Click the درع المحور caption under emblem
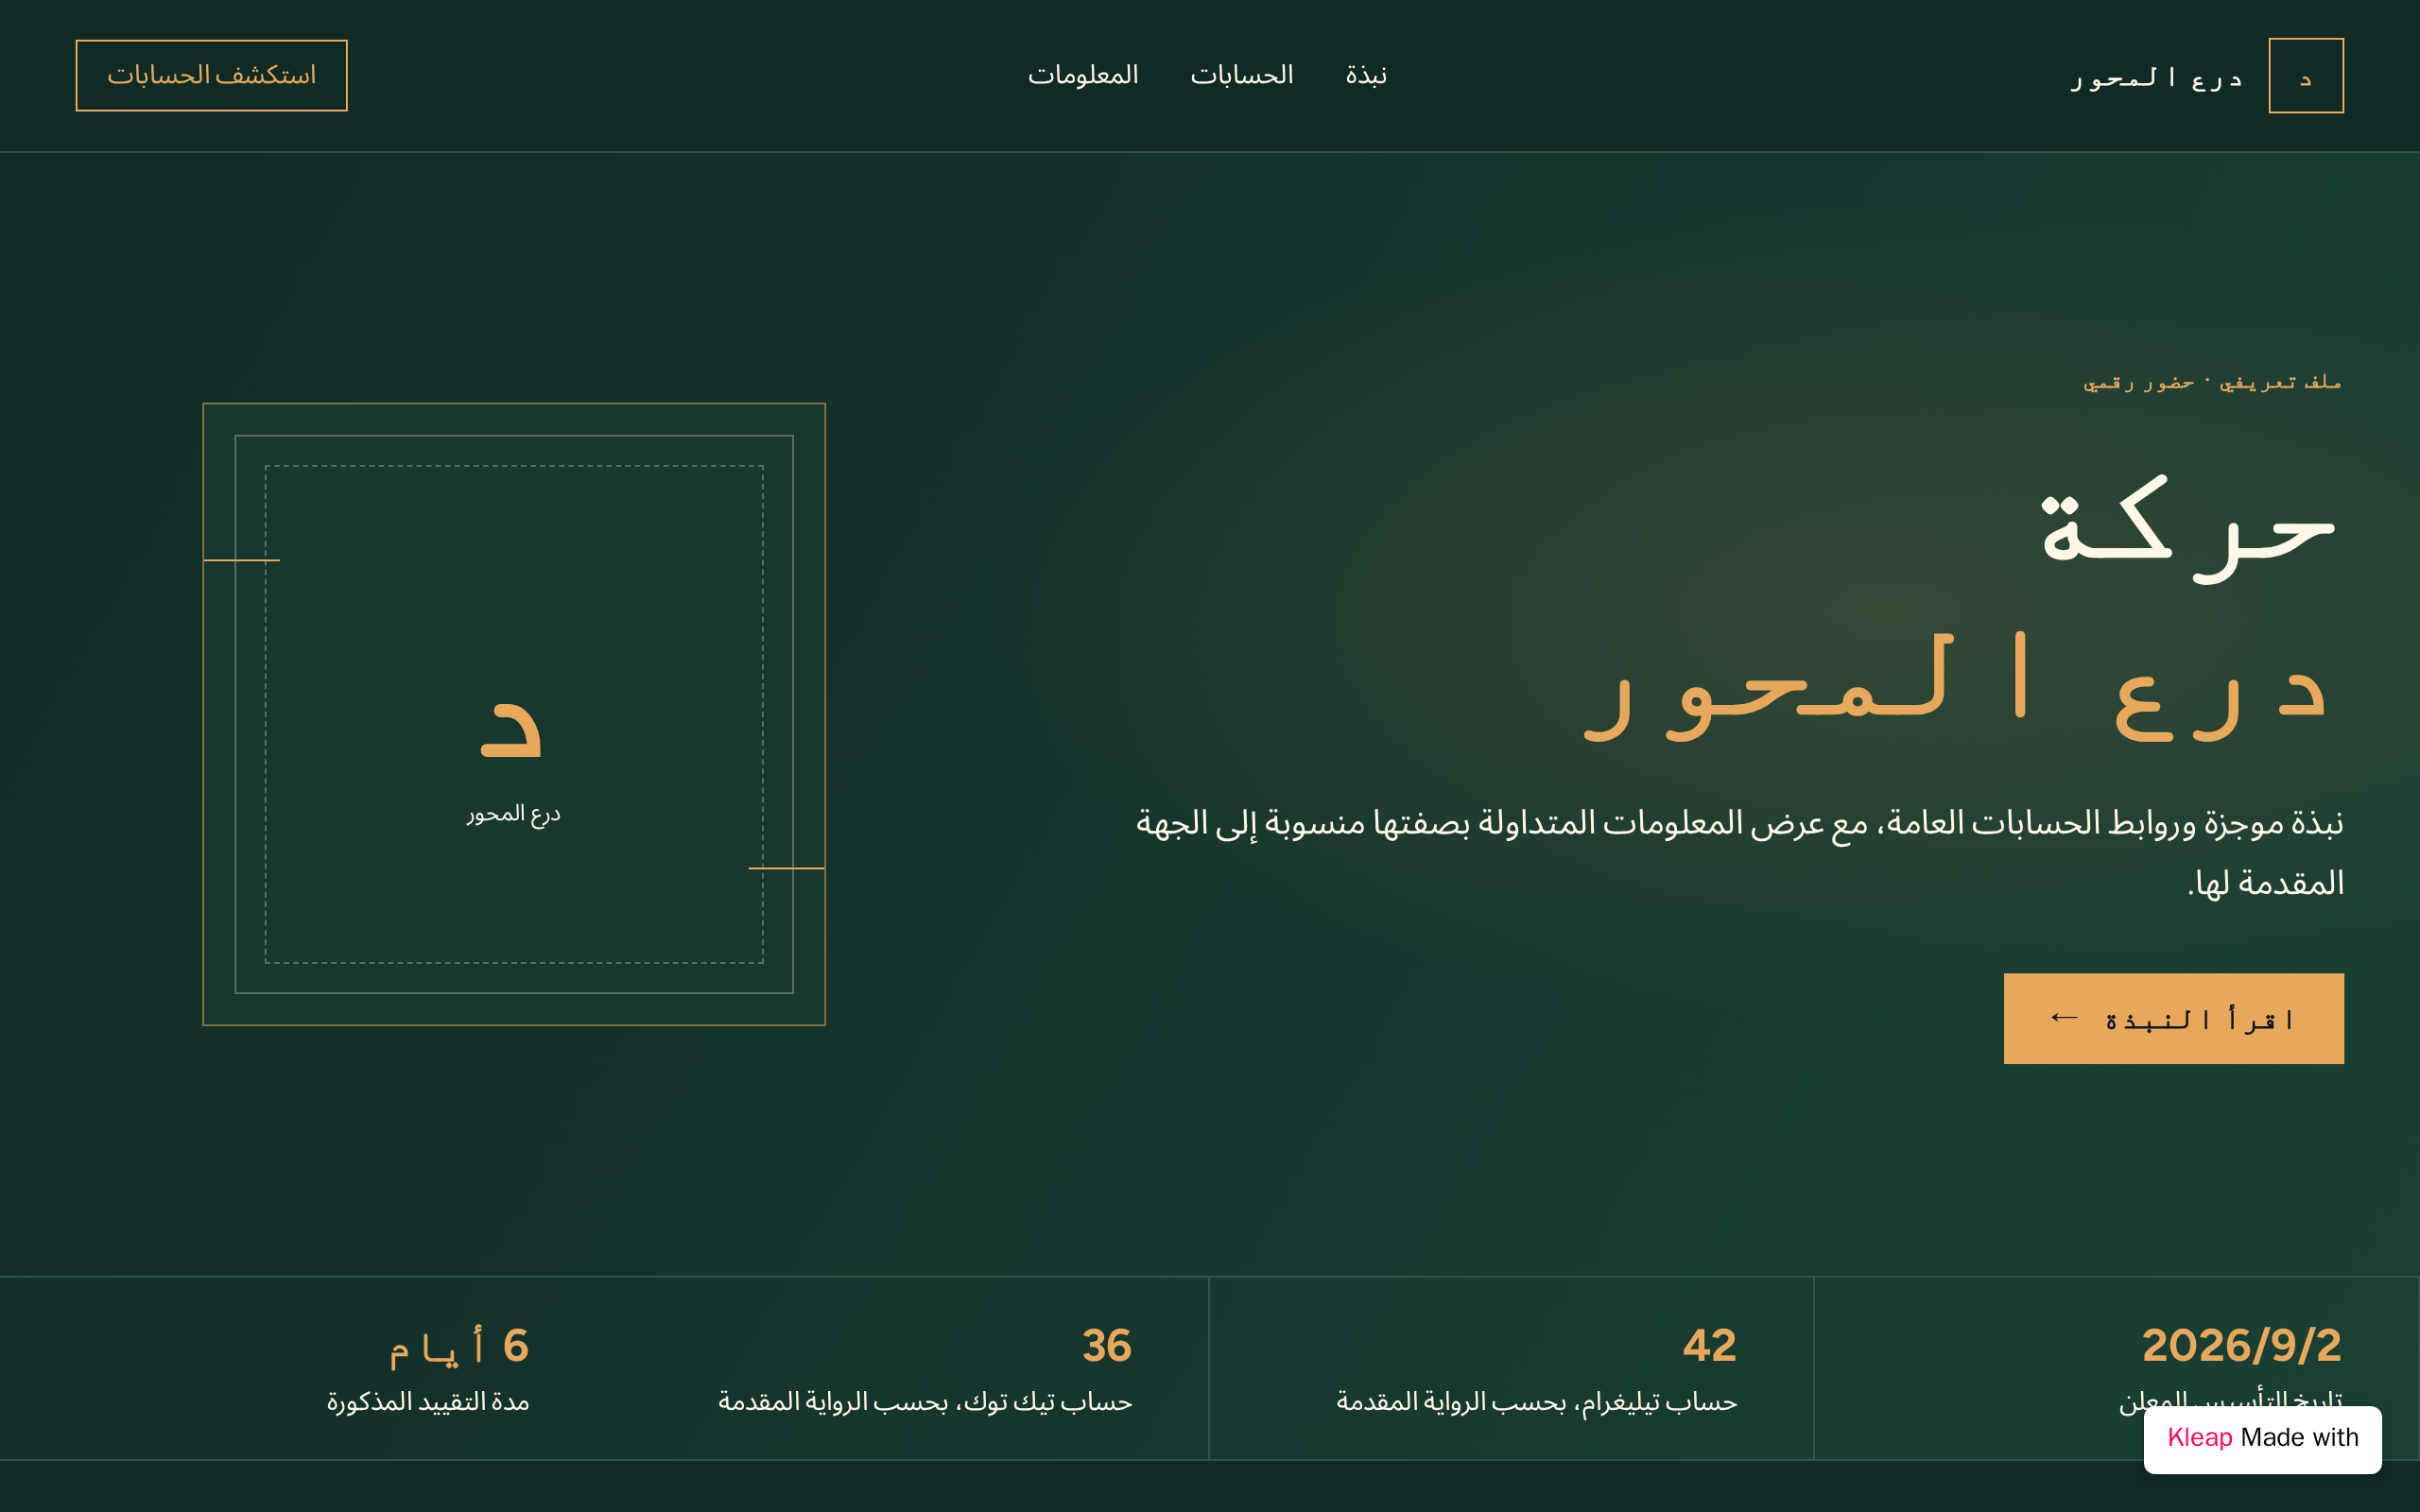This screenshot has height=1512, width=2420. point(513,814)
